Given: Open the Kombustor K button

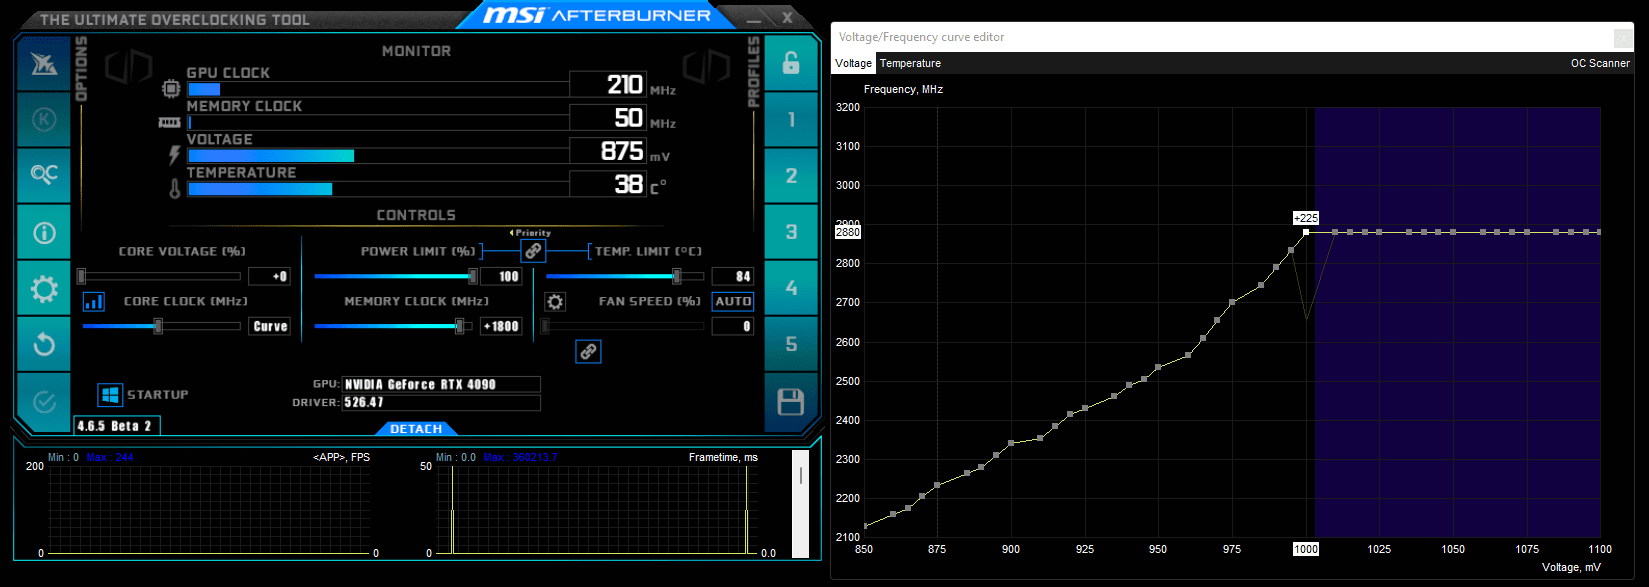Looking at the screenshot, I should [x=44, y=120].
